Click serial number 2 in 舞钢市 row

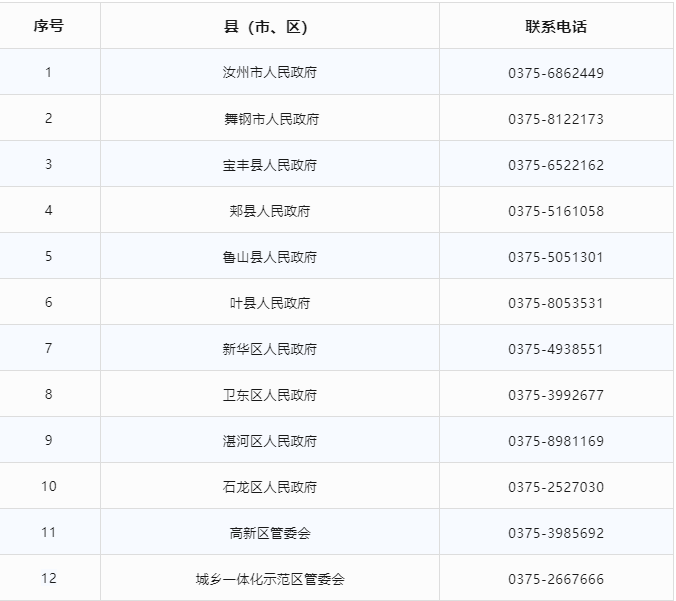49,118
